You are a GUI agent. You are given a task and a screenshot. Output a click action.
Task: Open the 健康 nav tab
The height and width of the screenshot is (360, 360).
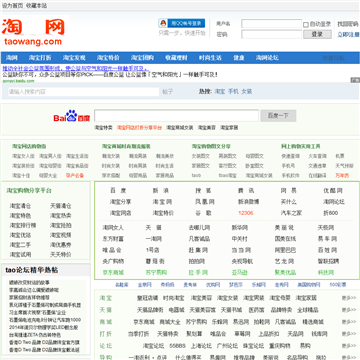pos(239,58)
